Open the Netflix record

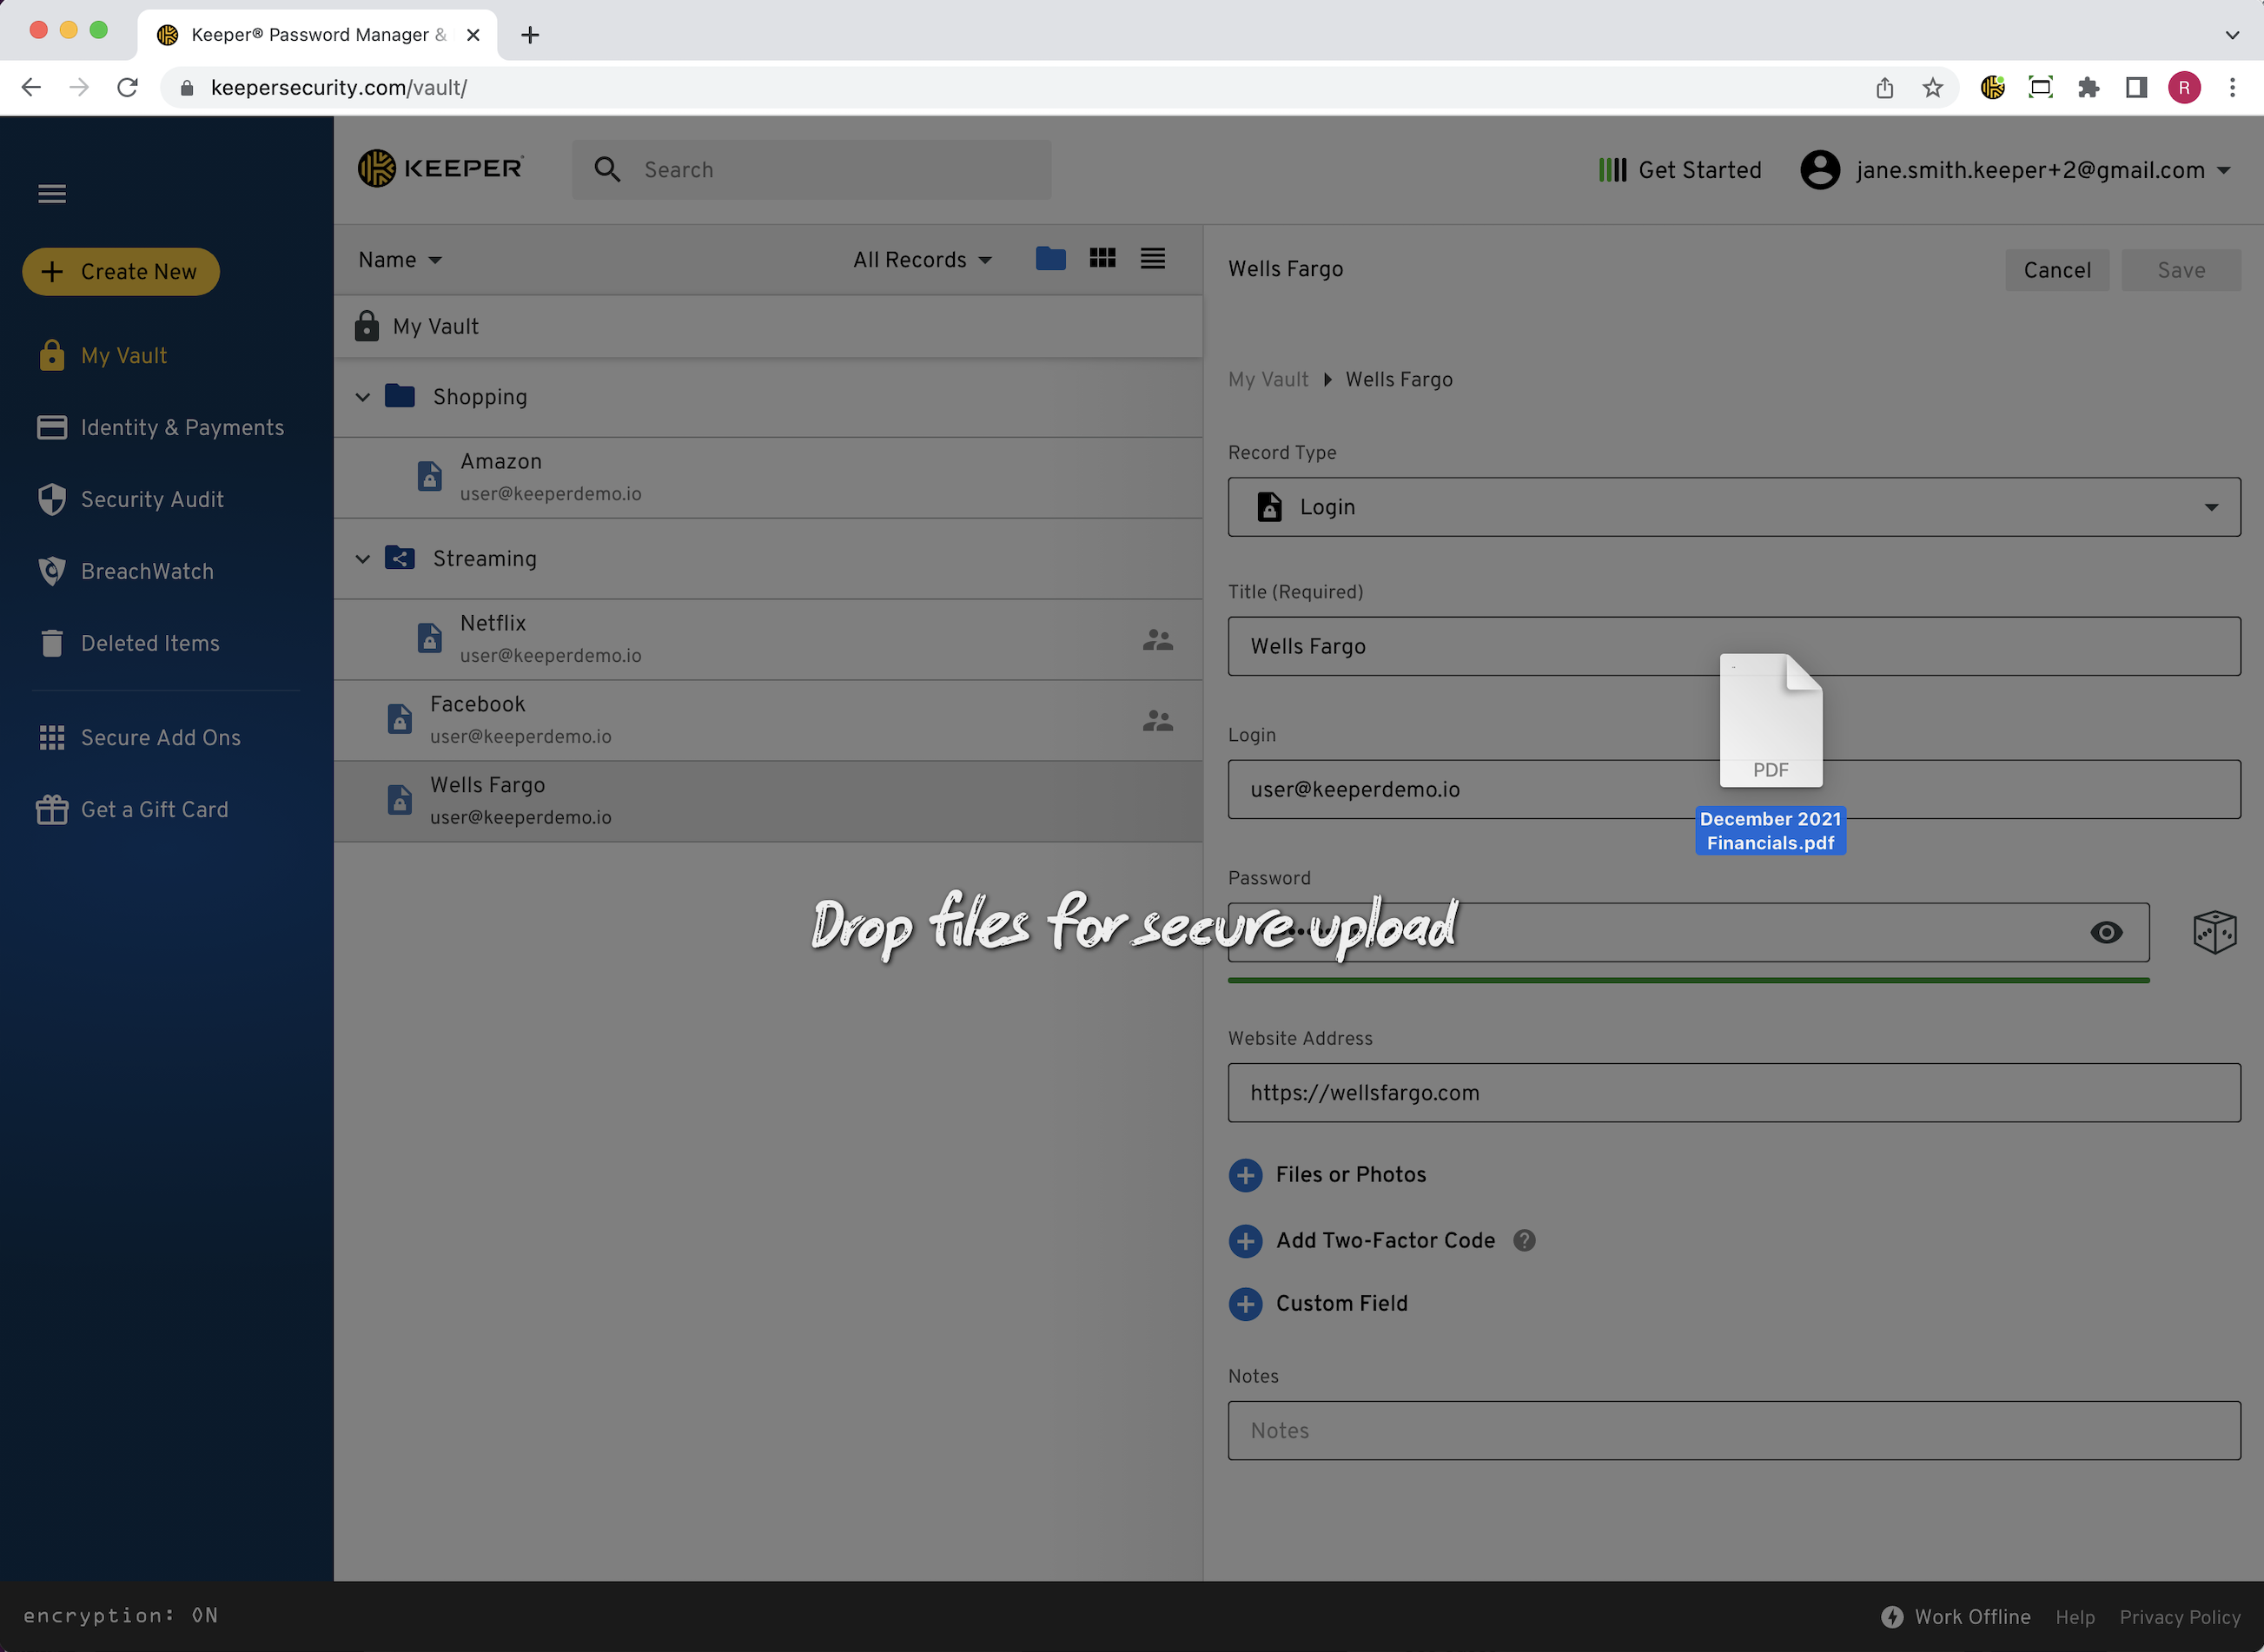tap(768, 639)
